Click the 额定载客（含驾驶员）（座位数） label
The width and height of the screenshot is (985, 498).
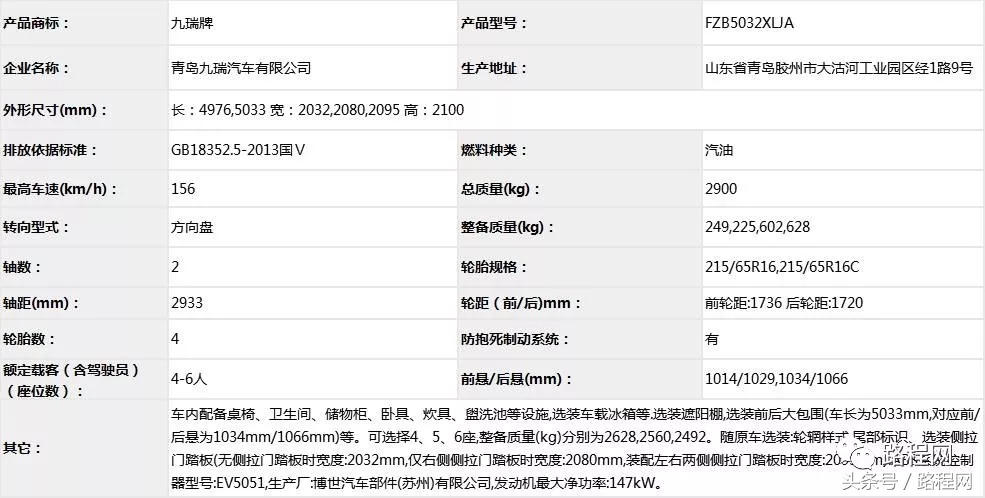pos(71,380)
